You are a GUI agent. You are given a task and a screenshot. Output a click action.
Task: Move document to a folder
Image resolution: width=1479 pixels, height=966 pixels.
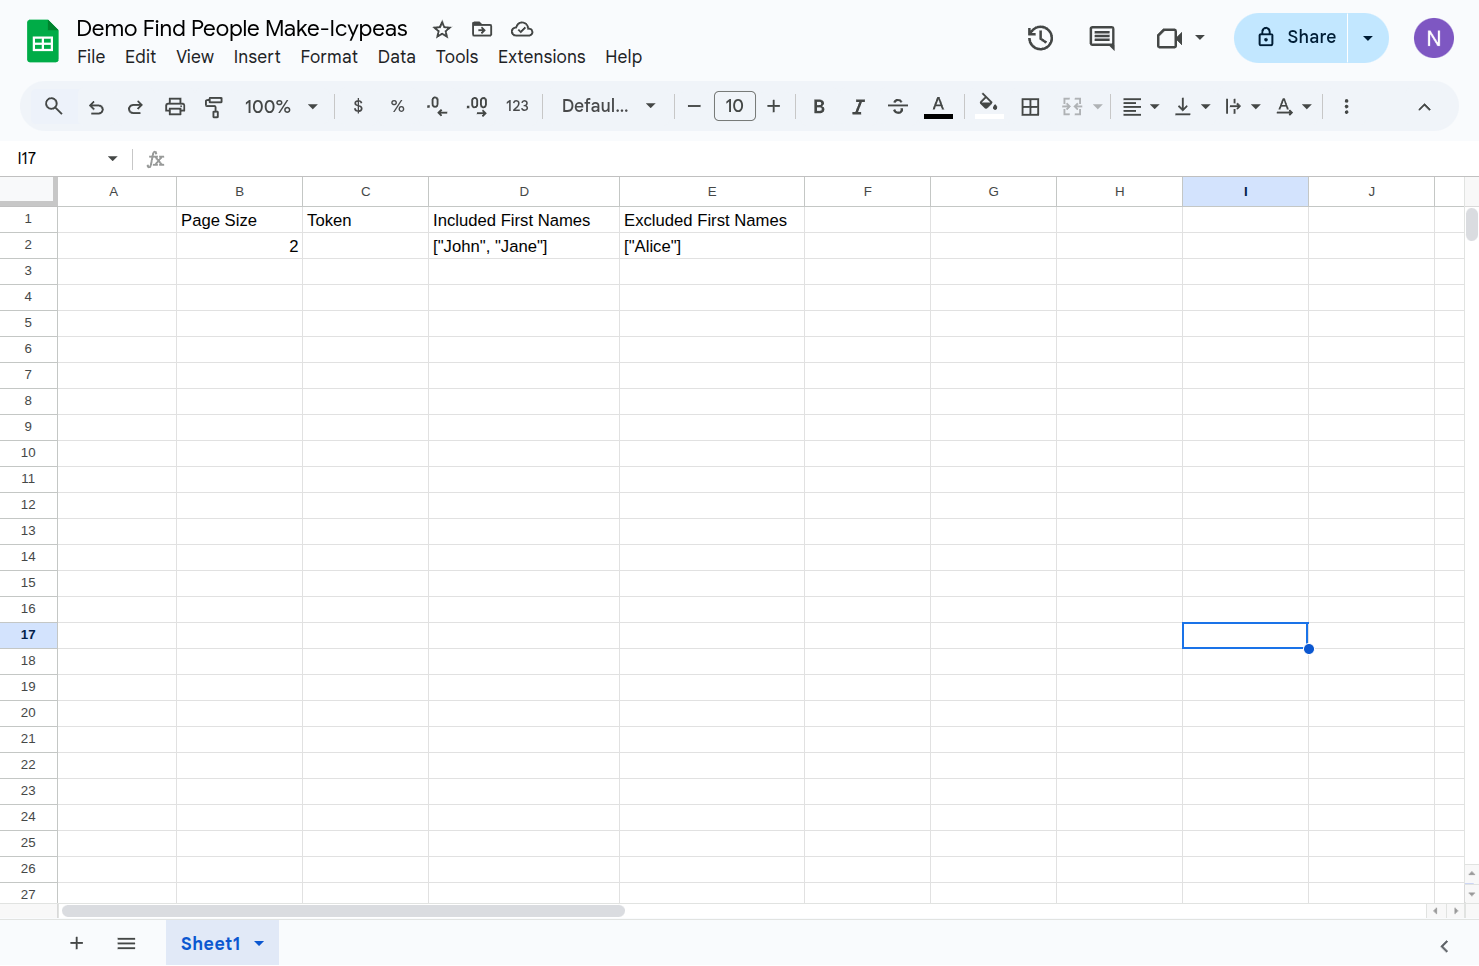(482, 29)
